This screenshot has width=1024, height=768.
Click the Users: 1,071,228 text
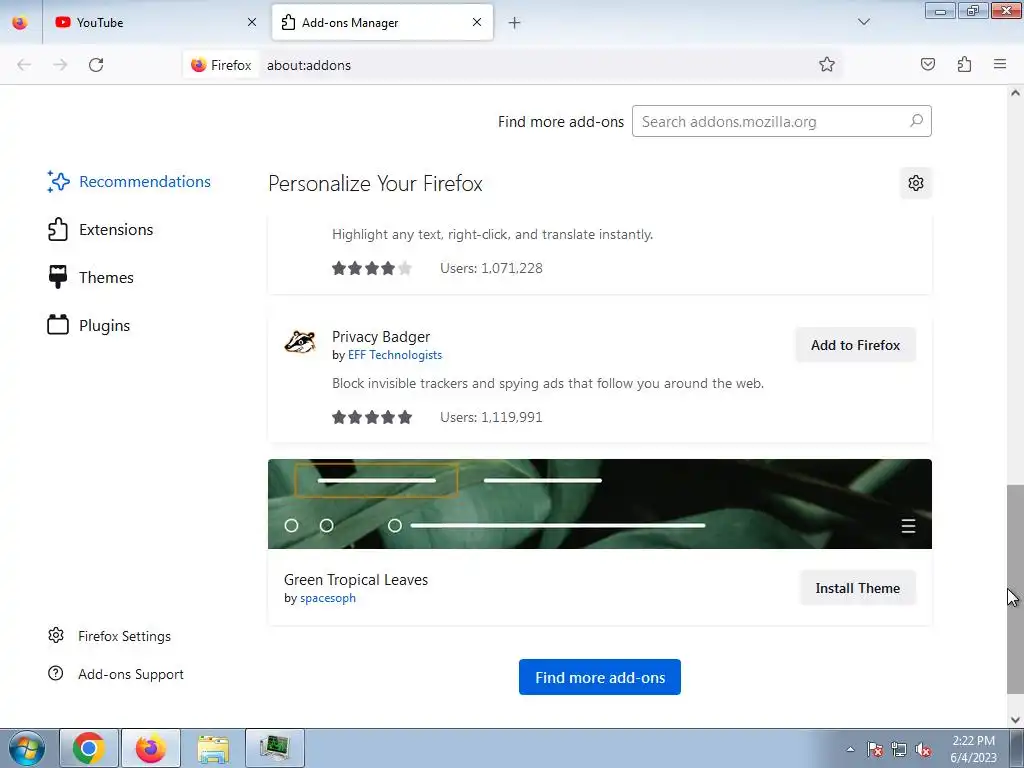coord(491,268)
